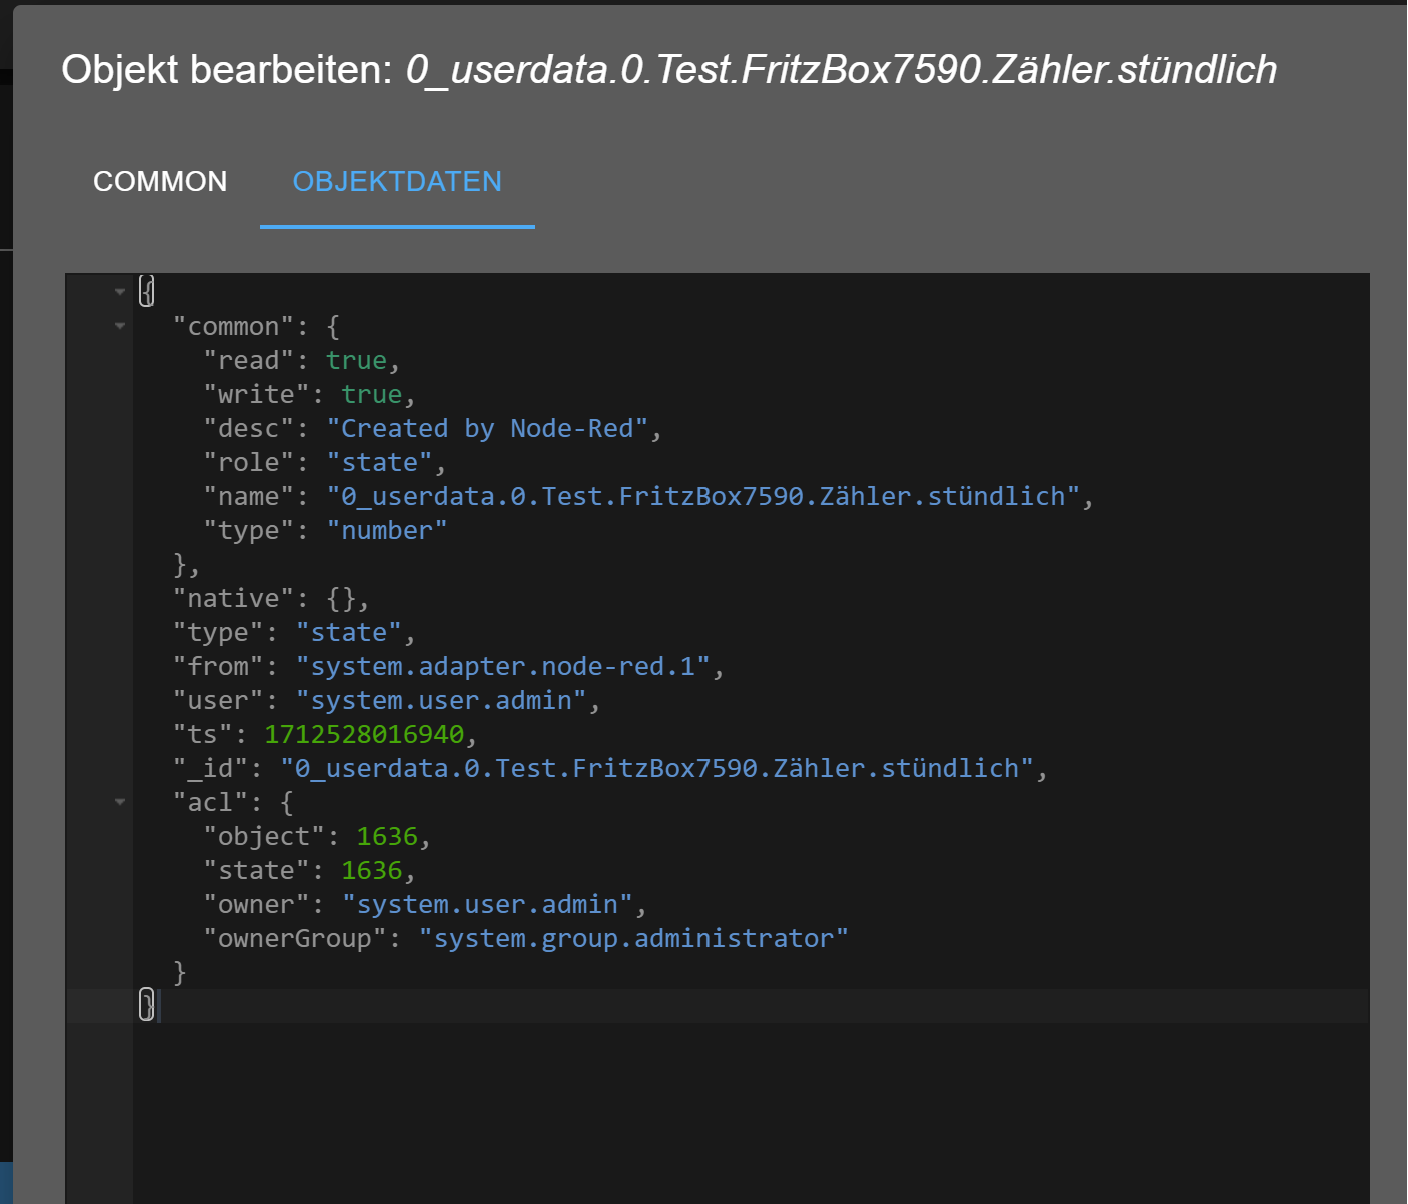The image size is (1408, 1204).
Task: Click the "type": "number" value
Action: [x=387, y=530]
